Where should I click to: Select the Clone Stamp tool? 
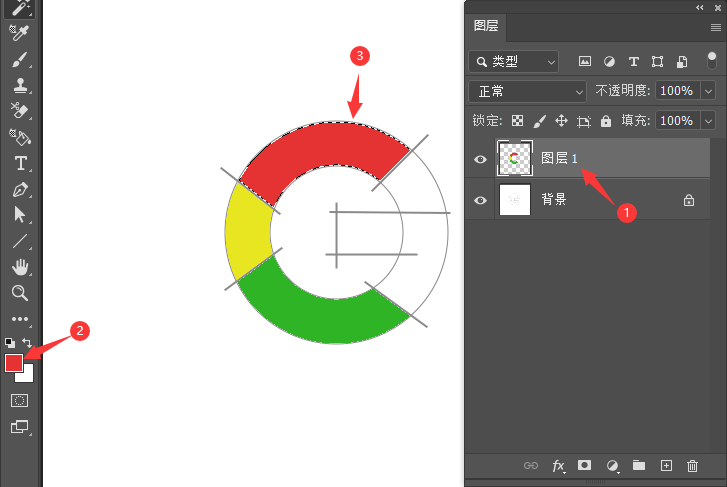tap(19, 85)
